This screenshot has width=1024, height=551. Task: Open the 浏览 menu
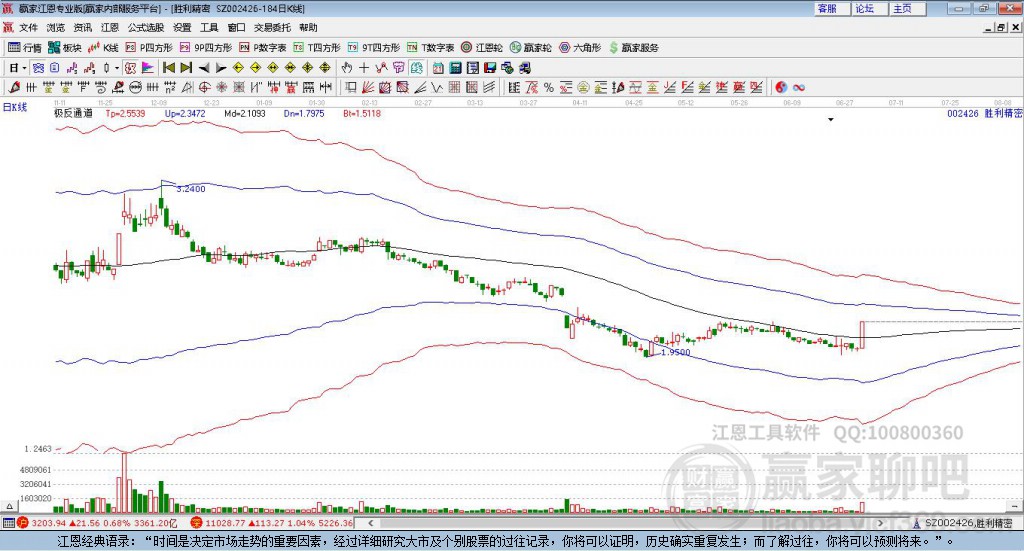tap(56, 27)
